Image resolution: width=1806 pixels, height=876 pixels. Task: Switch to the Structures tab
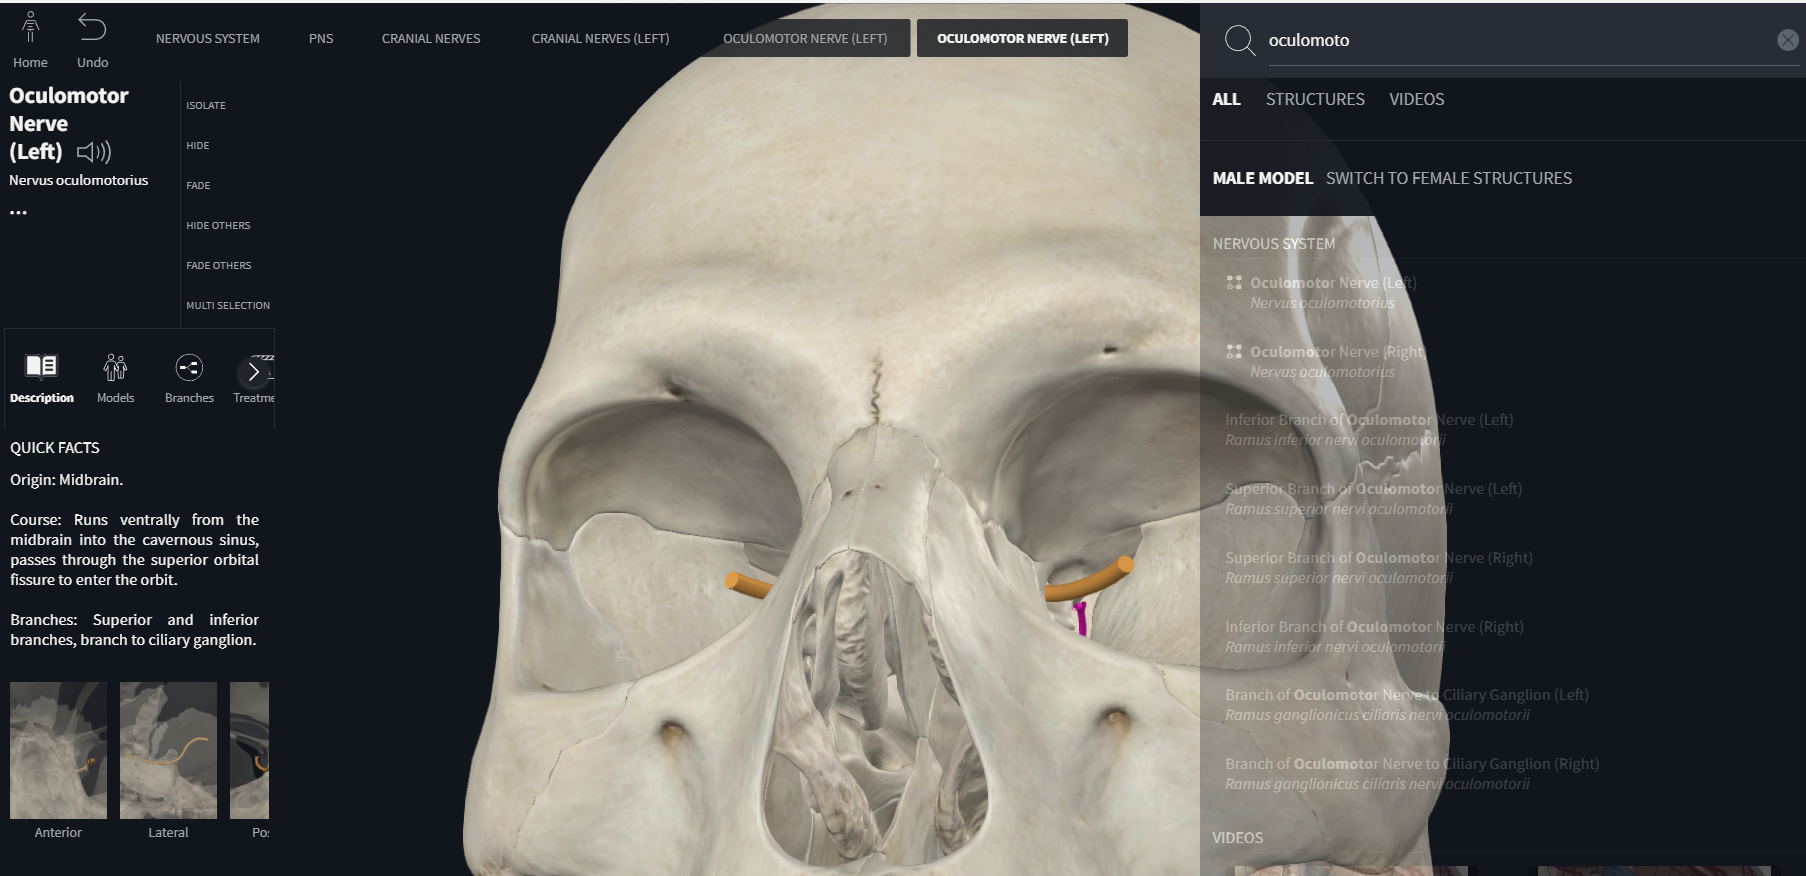[1315, 99]
